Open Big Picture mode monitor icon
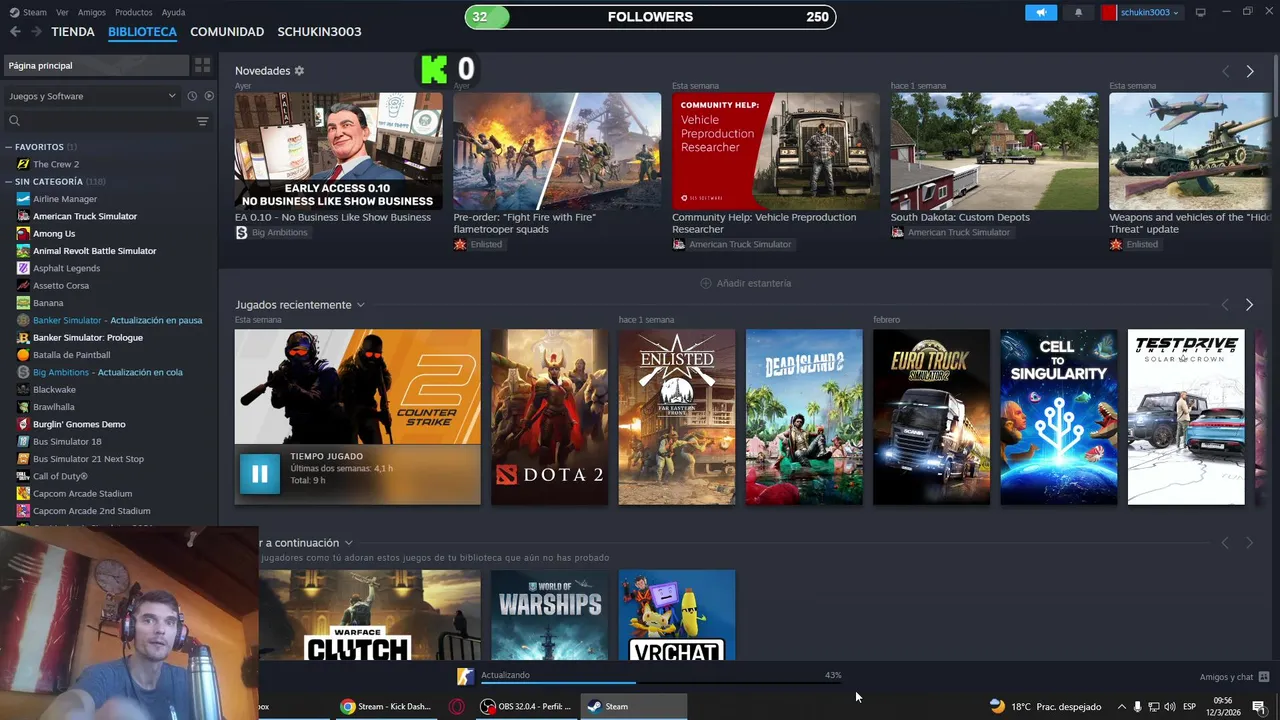 [1200, 13]
